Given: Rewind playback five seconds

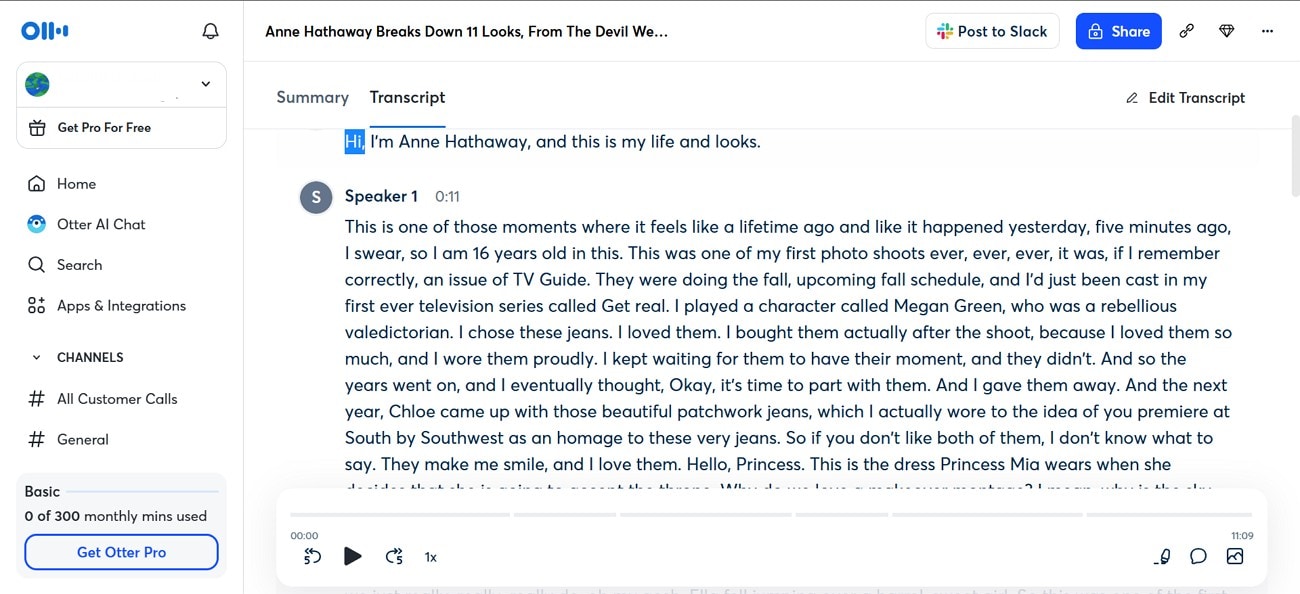Looking at the screenshot, I should [312, 557].
